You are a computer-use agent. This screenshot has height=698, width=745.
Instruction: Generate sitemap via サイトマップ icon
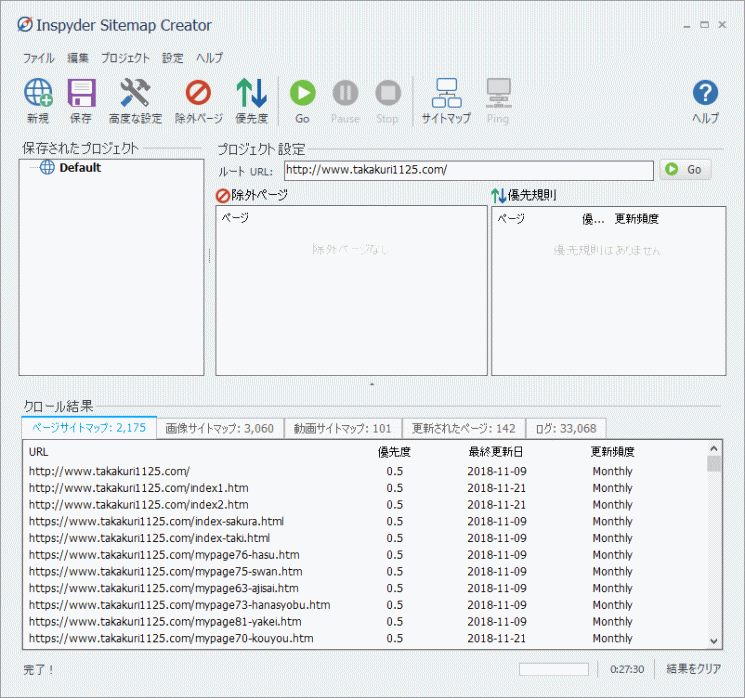click(446, 101)
